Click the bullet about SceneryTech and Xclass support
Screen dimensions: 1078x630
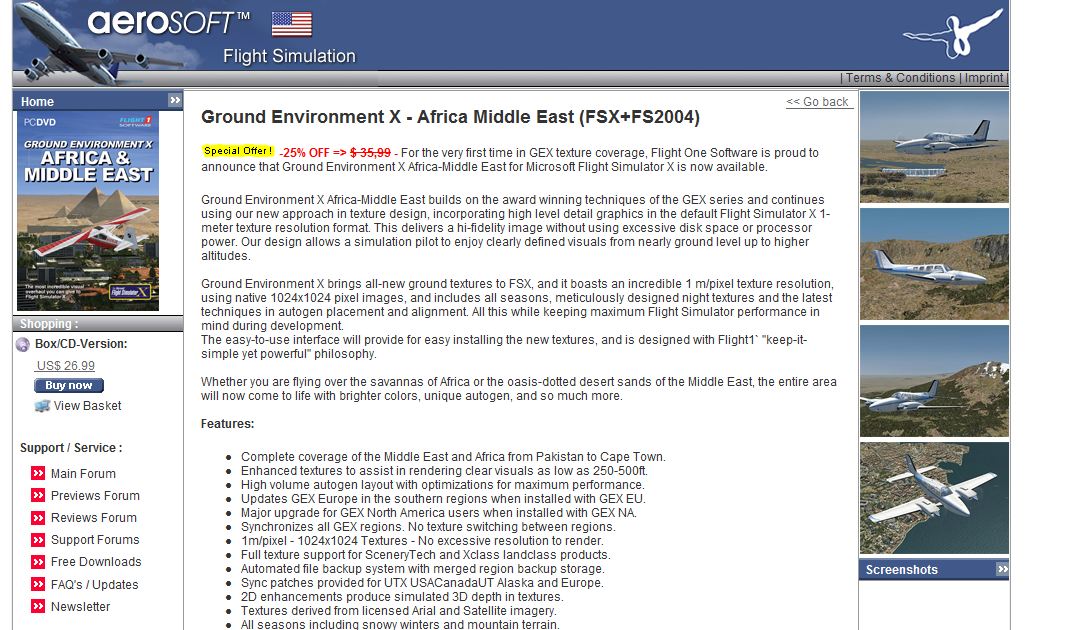point(426,554)
